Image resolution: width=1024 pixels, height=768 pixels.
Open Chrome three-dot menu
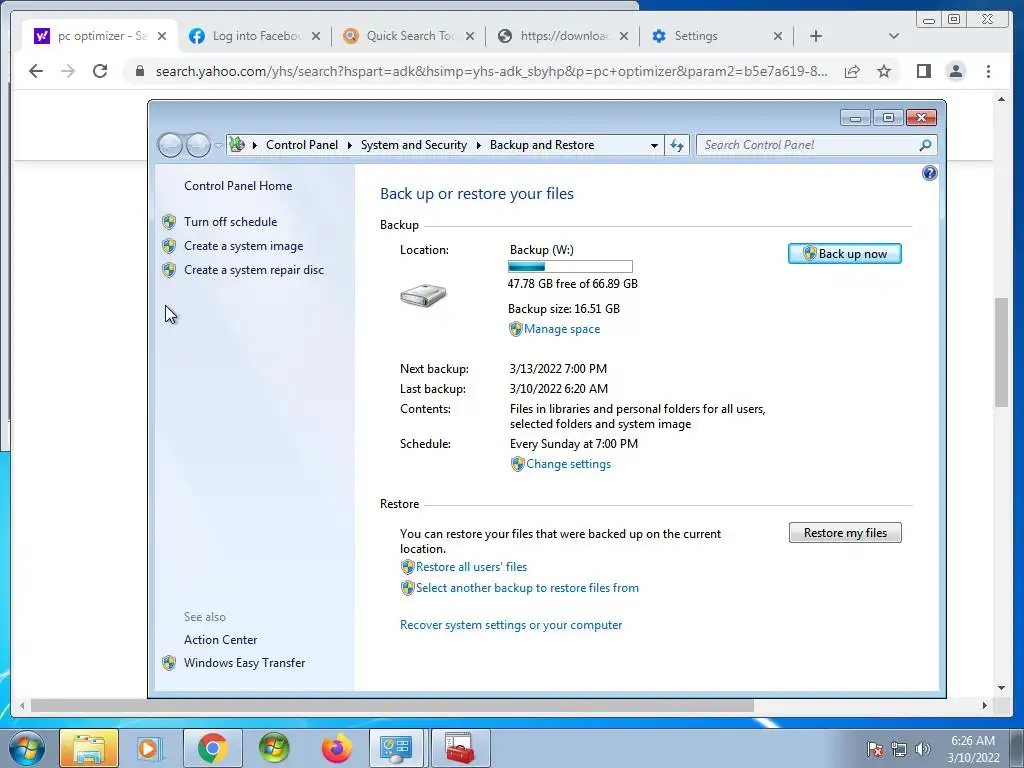pyautogui.click(x=988, y=71)
